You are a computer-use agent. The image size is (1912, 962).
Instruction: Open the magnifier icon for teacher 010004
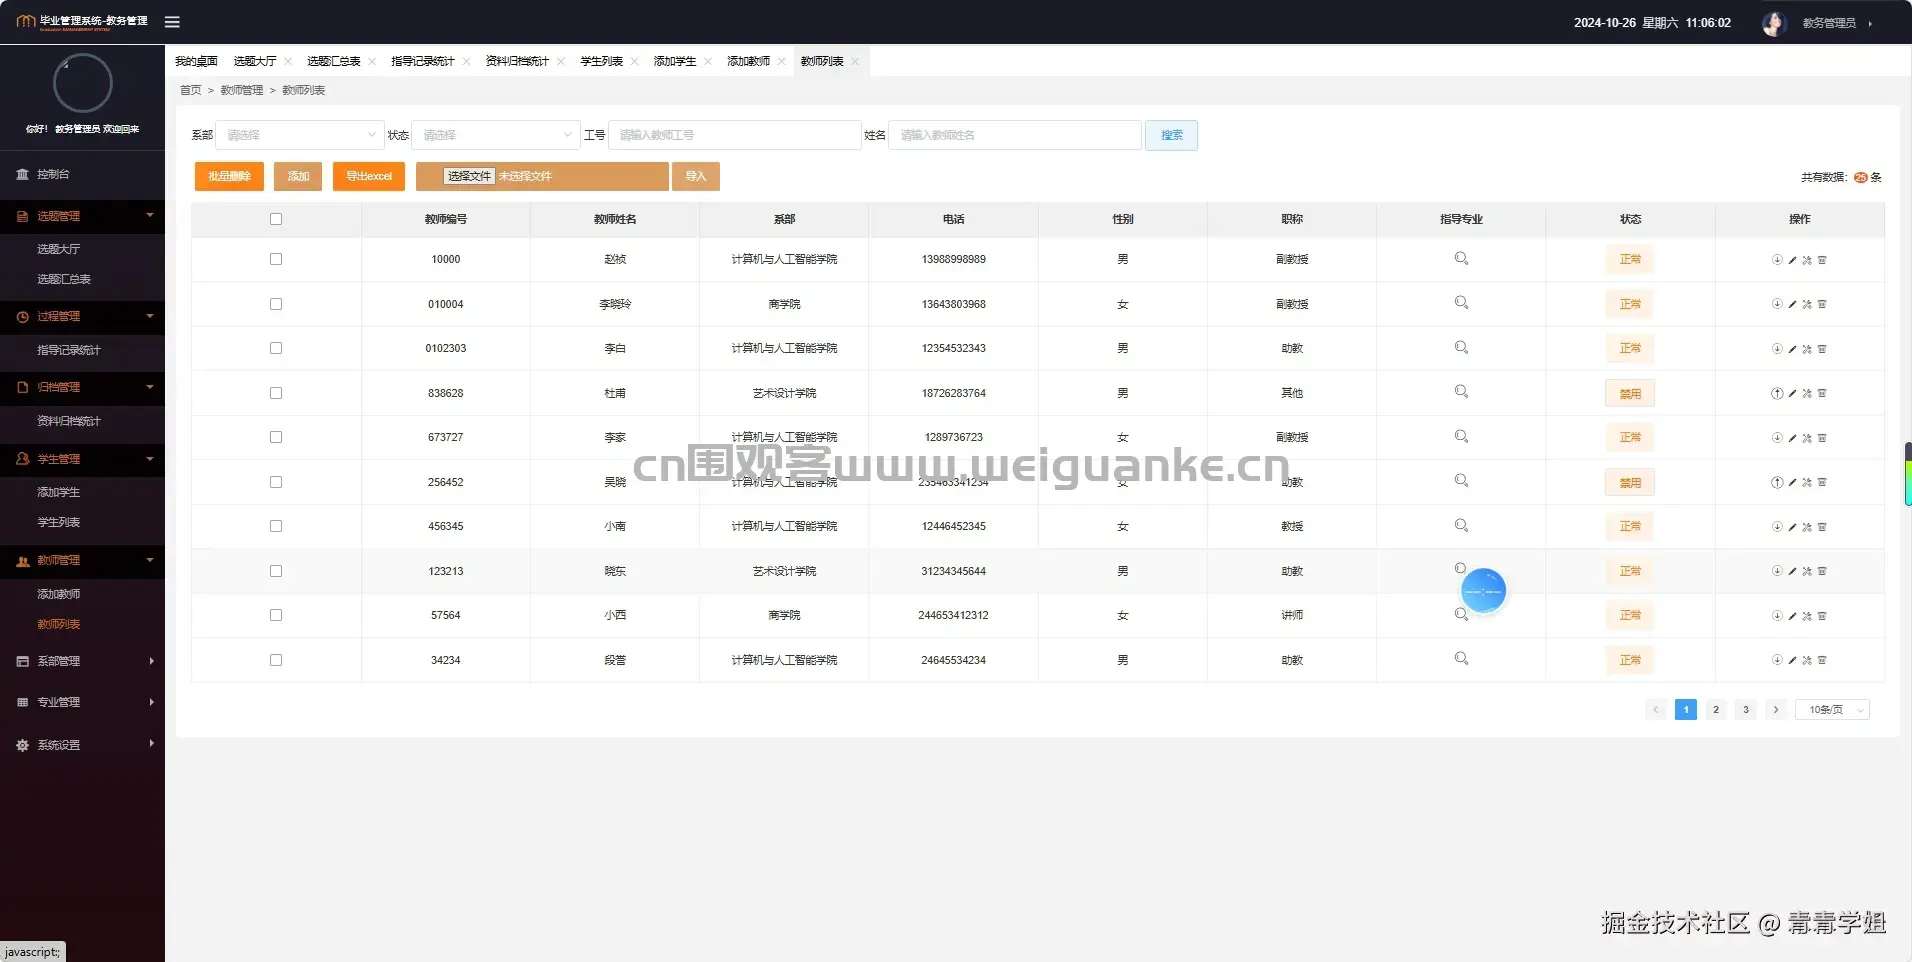coord(1461,303)
